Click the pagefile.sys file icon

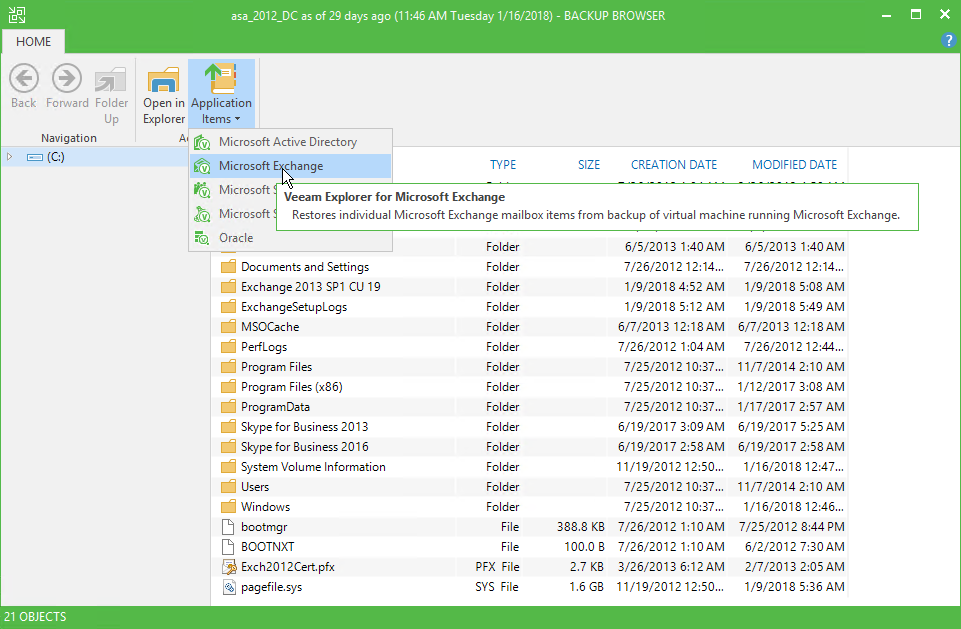pyautogui.click(x=229, y=587)
